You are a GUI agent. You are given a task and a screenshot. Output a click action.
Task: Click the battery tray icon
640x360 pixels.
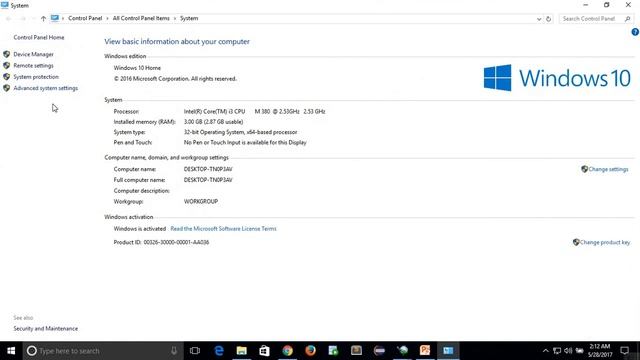pos(580,351)
